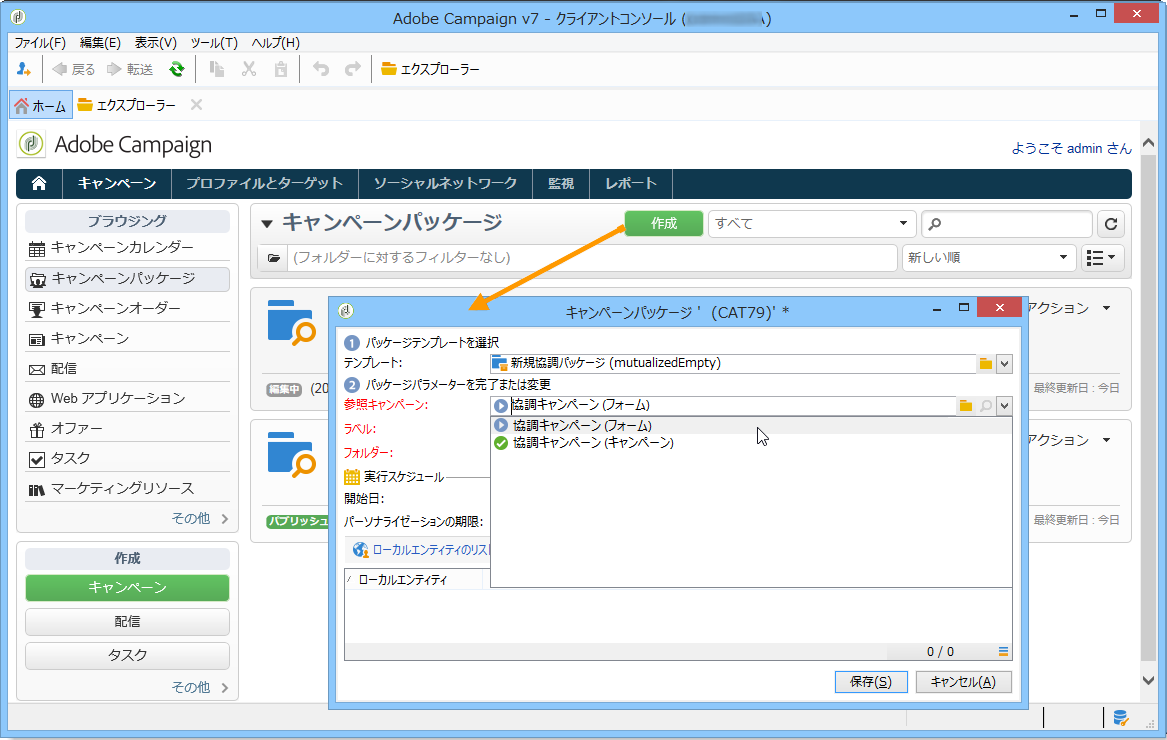This screenshot has width=1167, height=740.
Task: Click the Forward (転送) toolbar button
Action: tap(130, 69)
